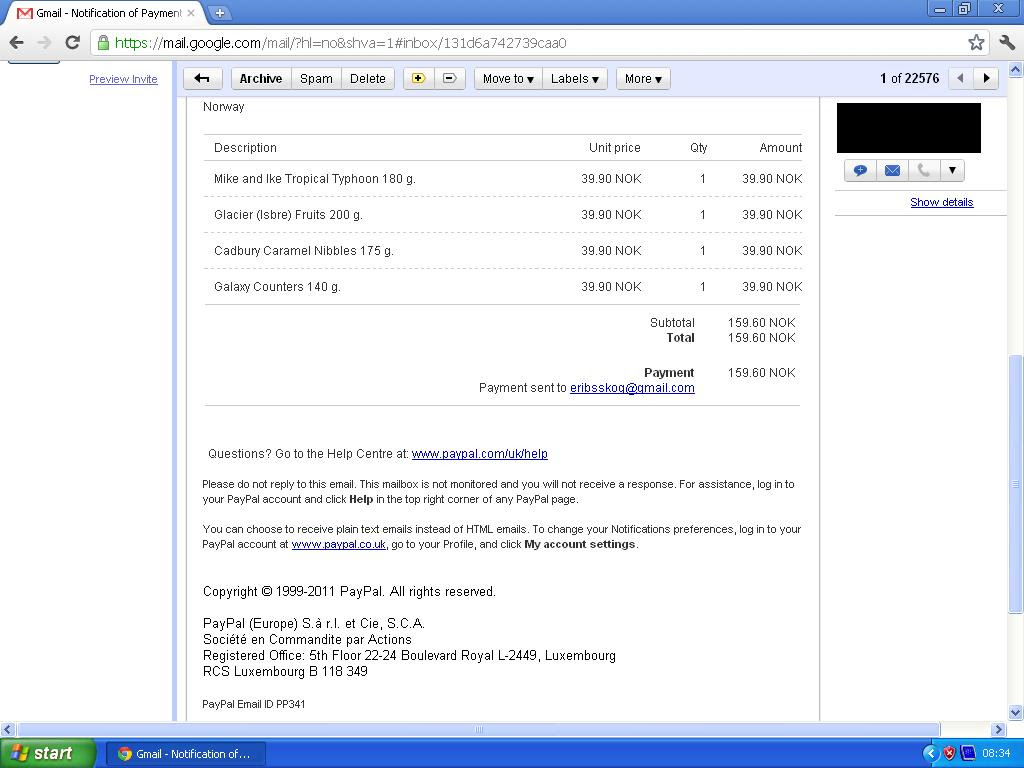The height and width of the screenshot is (768, 1024).
Task: Mark as important with the plus icon
Action: (419, 78)
